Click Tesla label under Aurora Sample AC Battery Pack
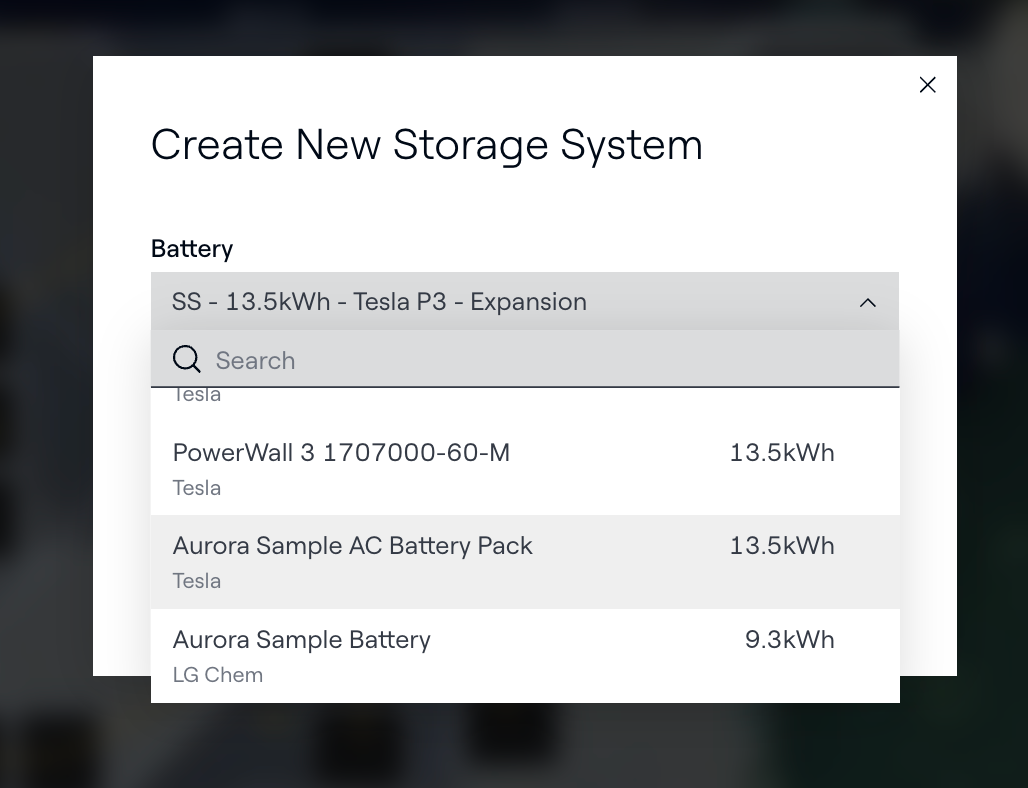Screen dimensions: 1028x788 197,581
